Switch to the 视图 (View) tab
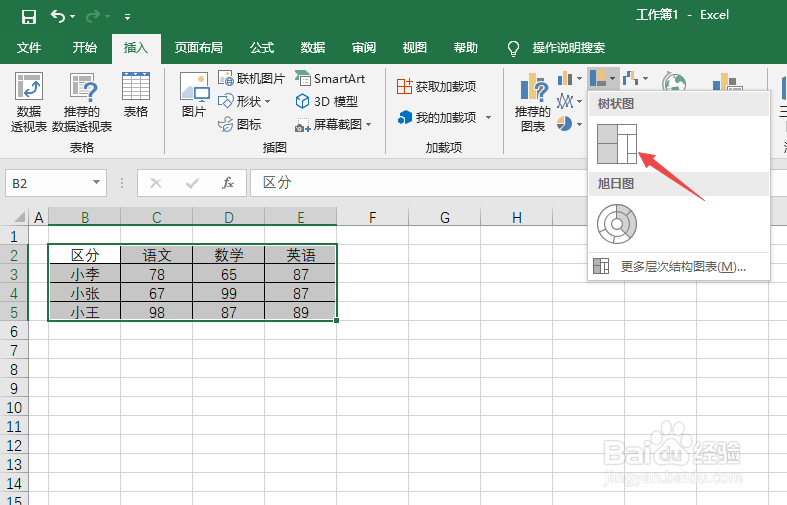The height and width of the screenshot is (505, 787). 415,48
